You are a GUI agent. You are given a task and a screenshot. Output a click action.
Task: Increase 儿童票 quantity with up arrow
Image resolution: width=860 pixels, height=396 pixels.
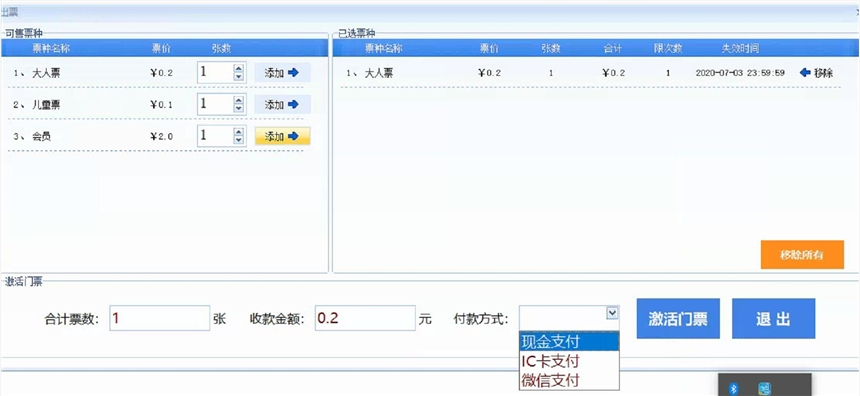tap(238, 100)
